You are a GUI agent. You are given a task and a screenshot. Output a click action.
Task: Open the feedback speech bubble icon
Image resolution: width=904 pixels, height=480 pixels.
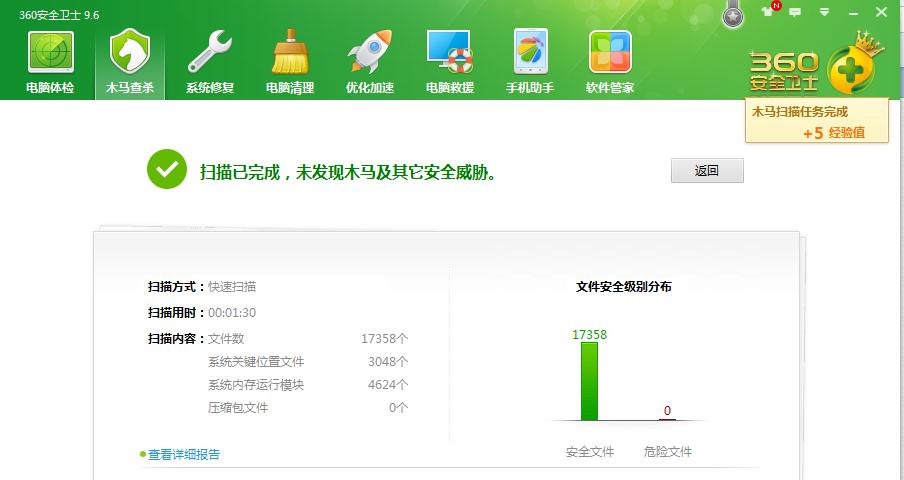click(x=796, y=12)
